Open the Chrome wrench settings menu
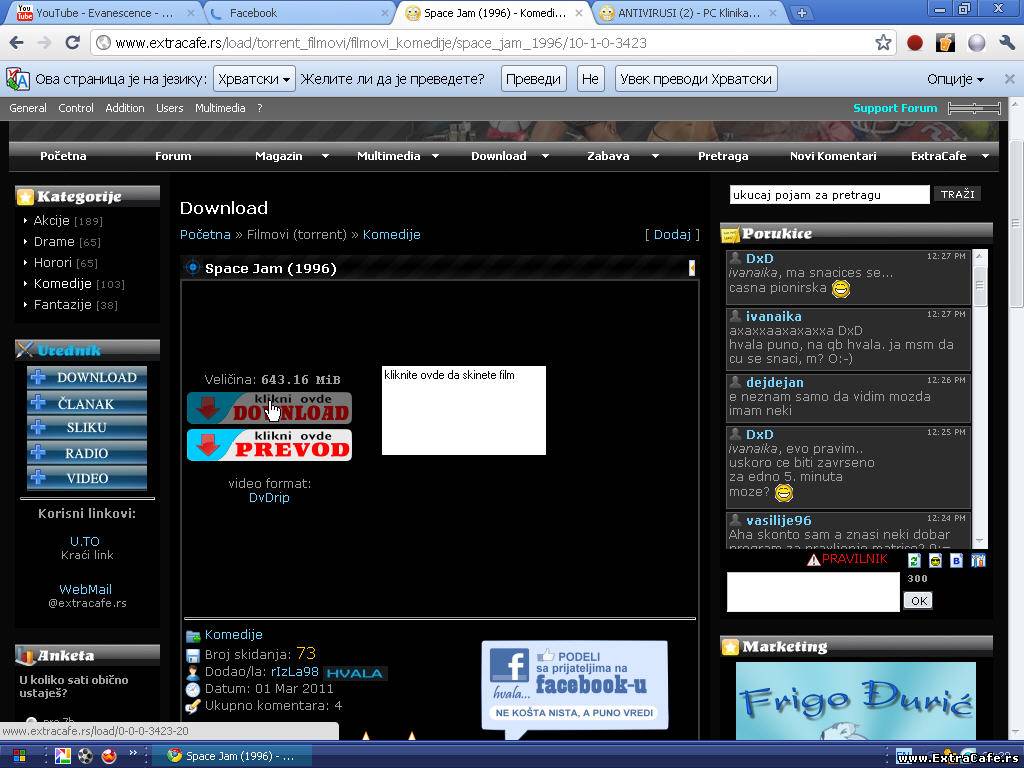Screen dimensions: 1024x768 click(x=1006, y=43)
